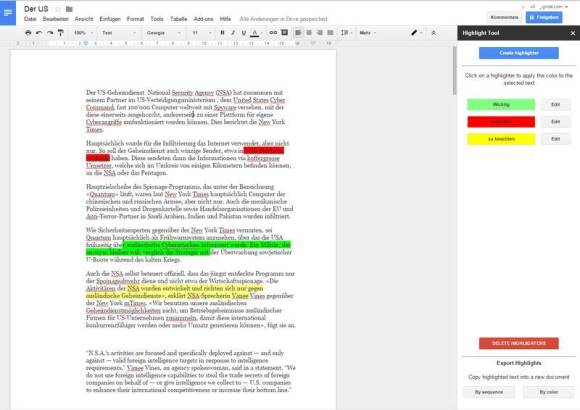Select the Paint format tool

(61, 33)
